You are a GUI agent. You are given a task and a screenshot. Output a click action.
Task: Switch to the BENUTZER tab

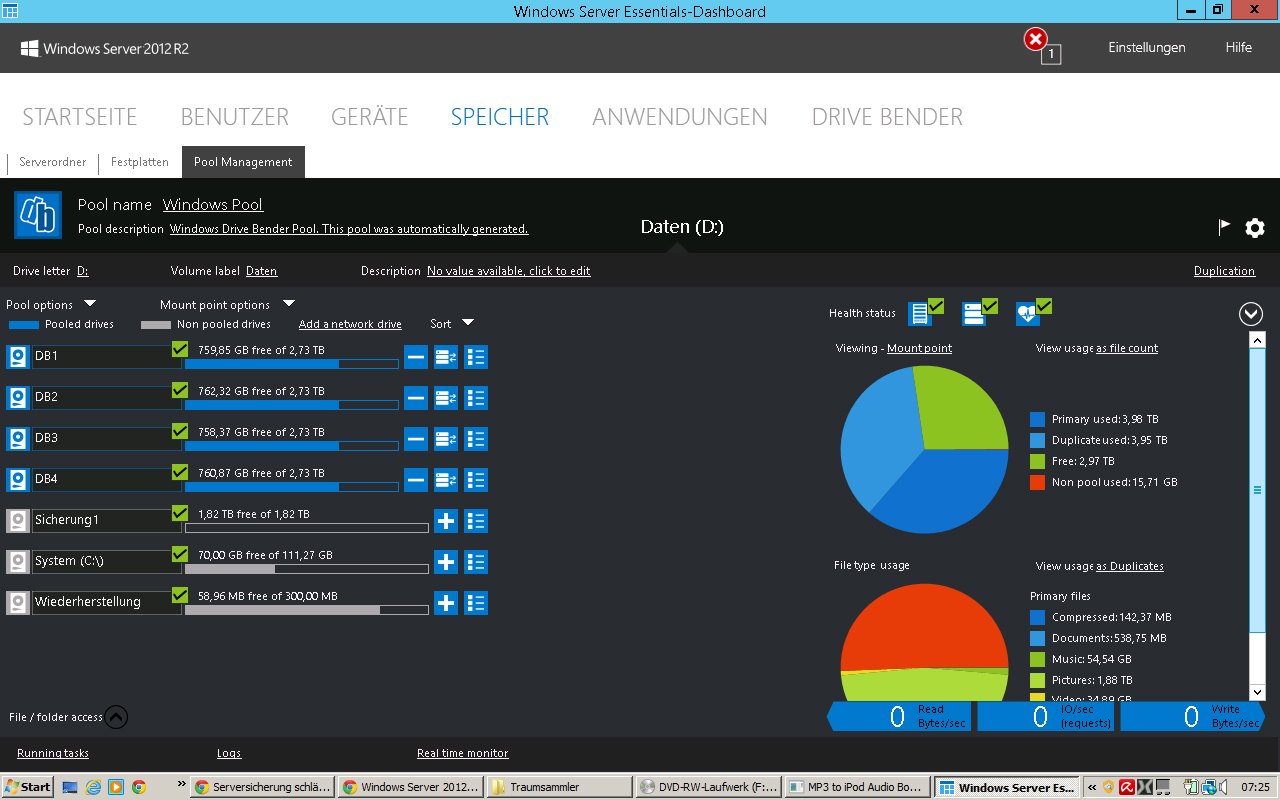[235, 117]
